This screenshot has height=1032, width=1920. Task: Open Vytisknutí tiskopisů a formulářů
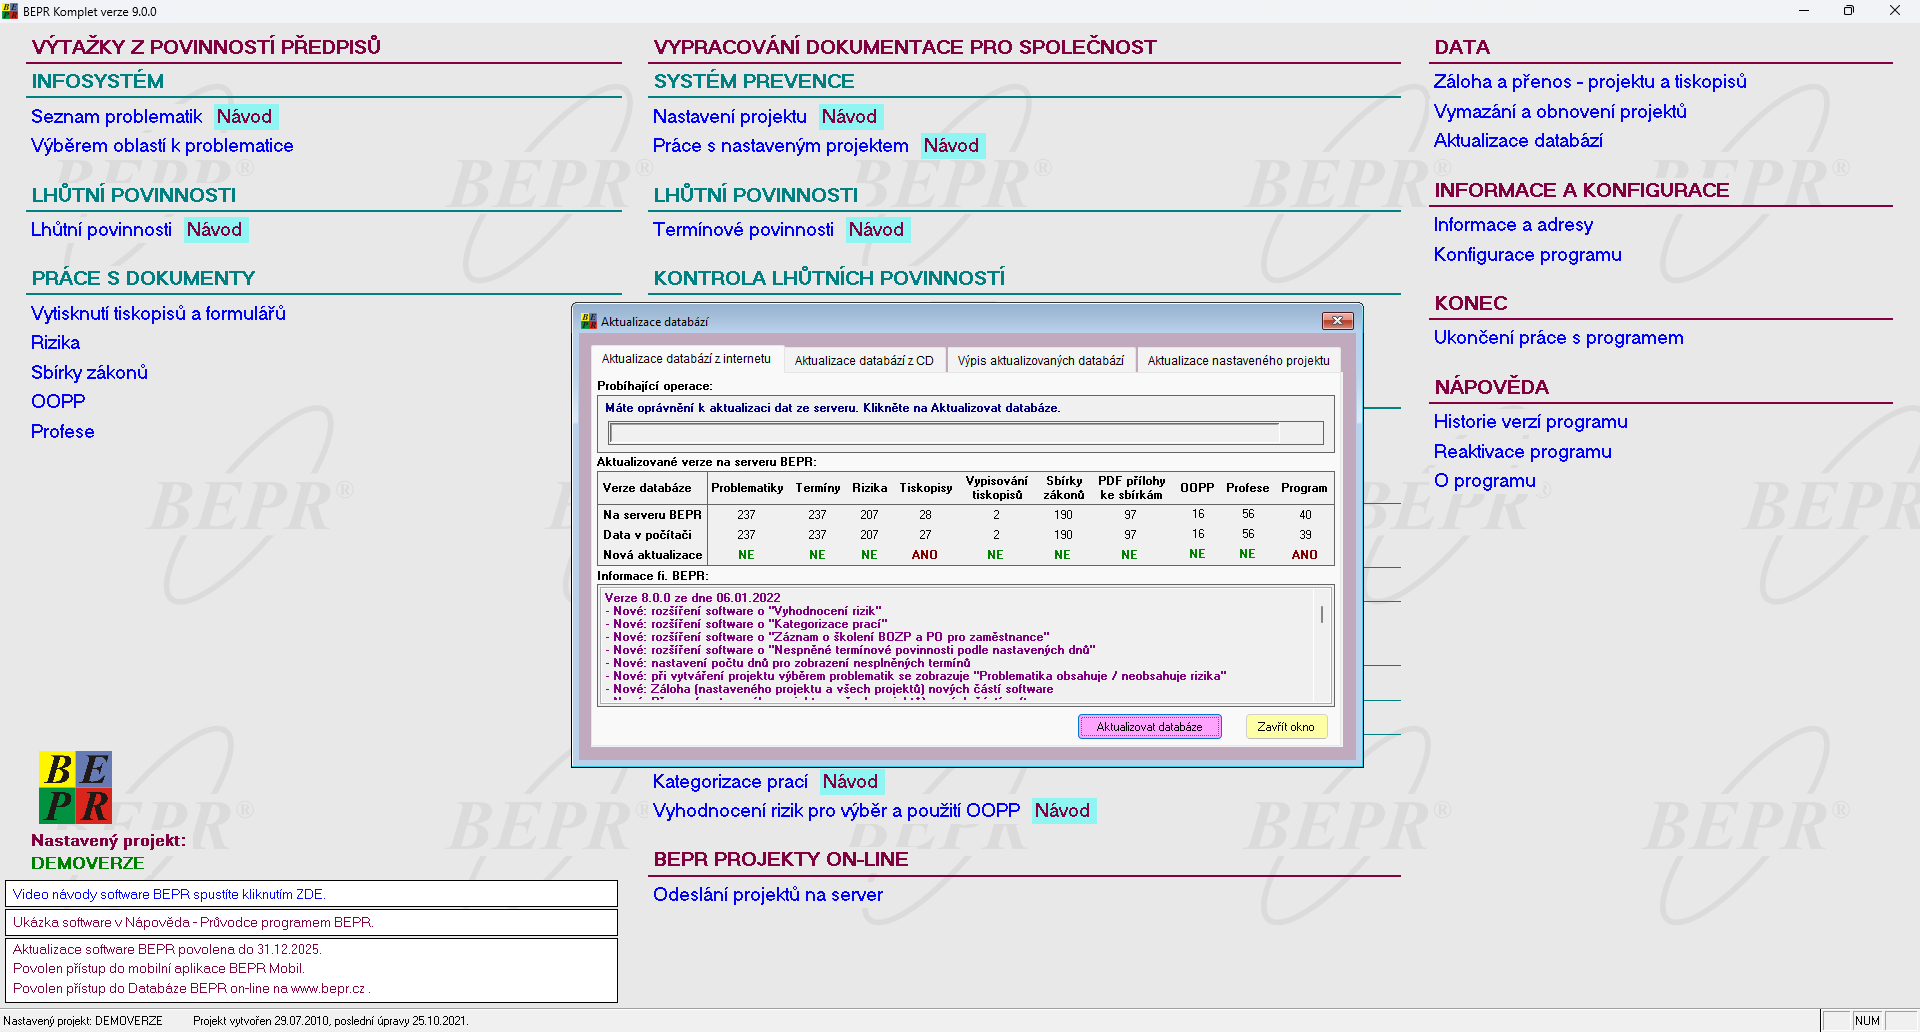(158, 314)
